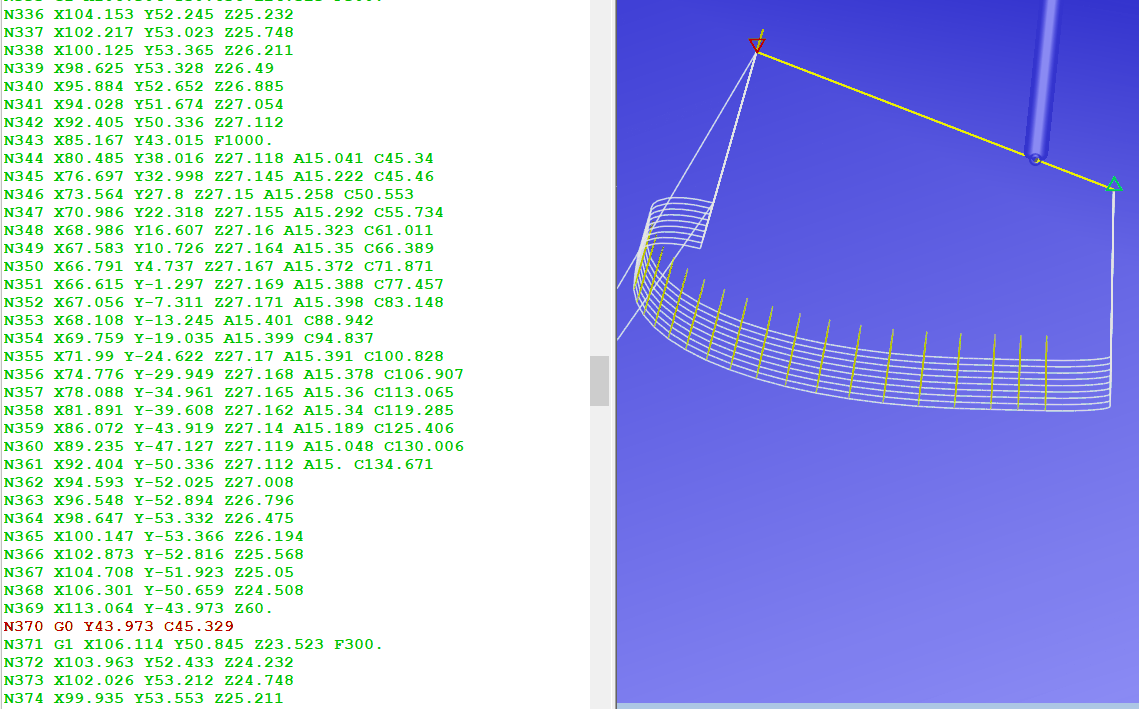The width and height of the screenshot is (1139, 709).
Task: Select line N336 in the code list
Action: point(148,14)
